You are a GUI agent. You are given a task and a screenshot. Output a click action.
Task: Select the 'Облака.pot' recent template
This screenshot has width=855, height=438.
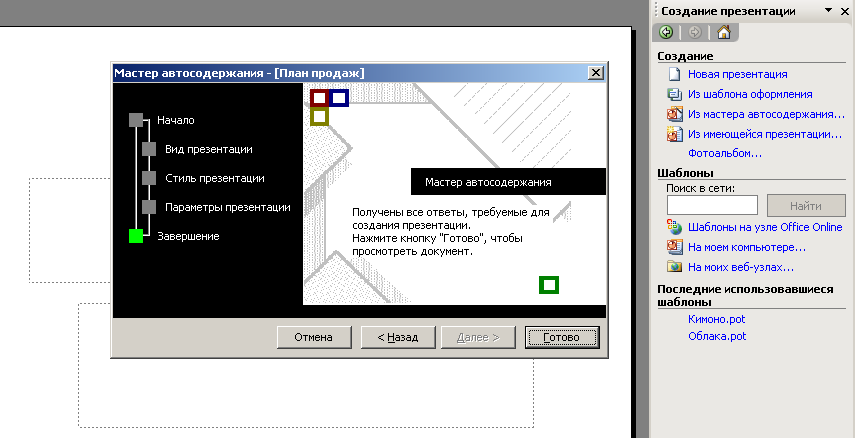click(x=717, y=336)
